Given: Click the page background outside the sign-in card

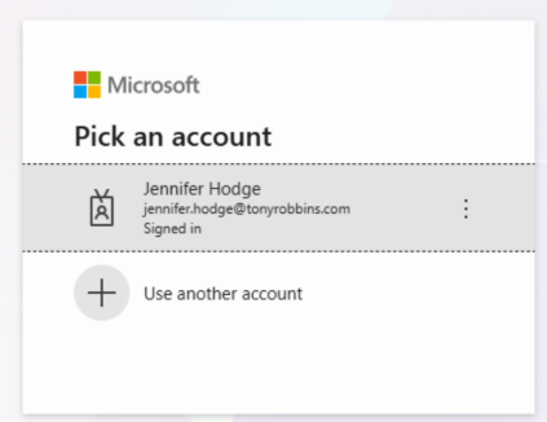Looking at the screenshot, I should point(10,209).
